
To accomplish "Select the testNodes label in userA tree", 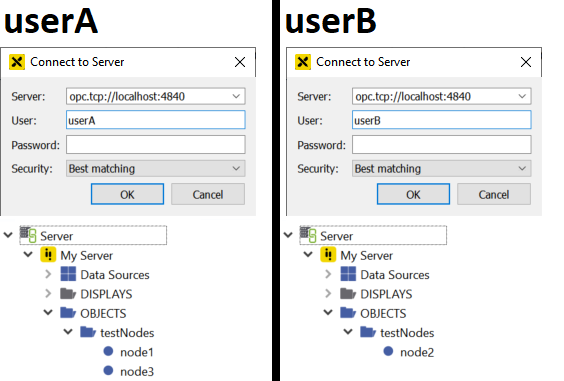I will click(x=127, y=332).
